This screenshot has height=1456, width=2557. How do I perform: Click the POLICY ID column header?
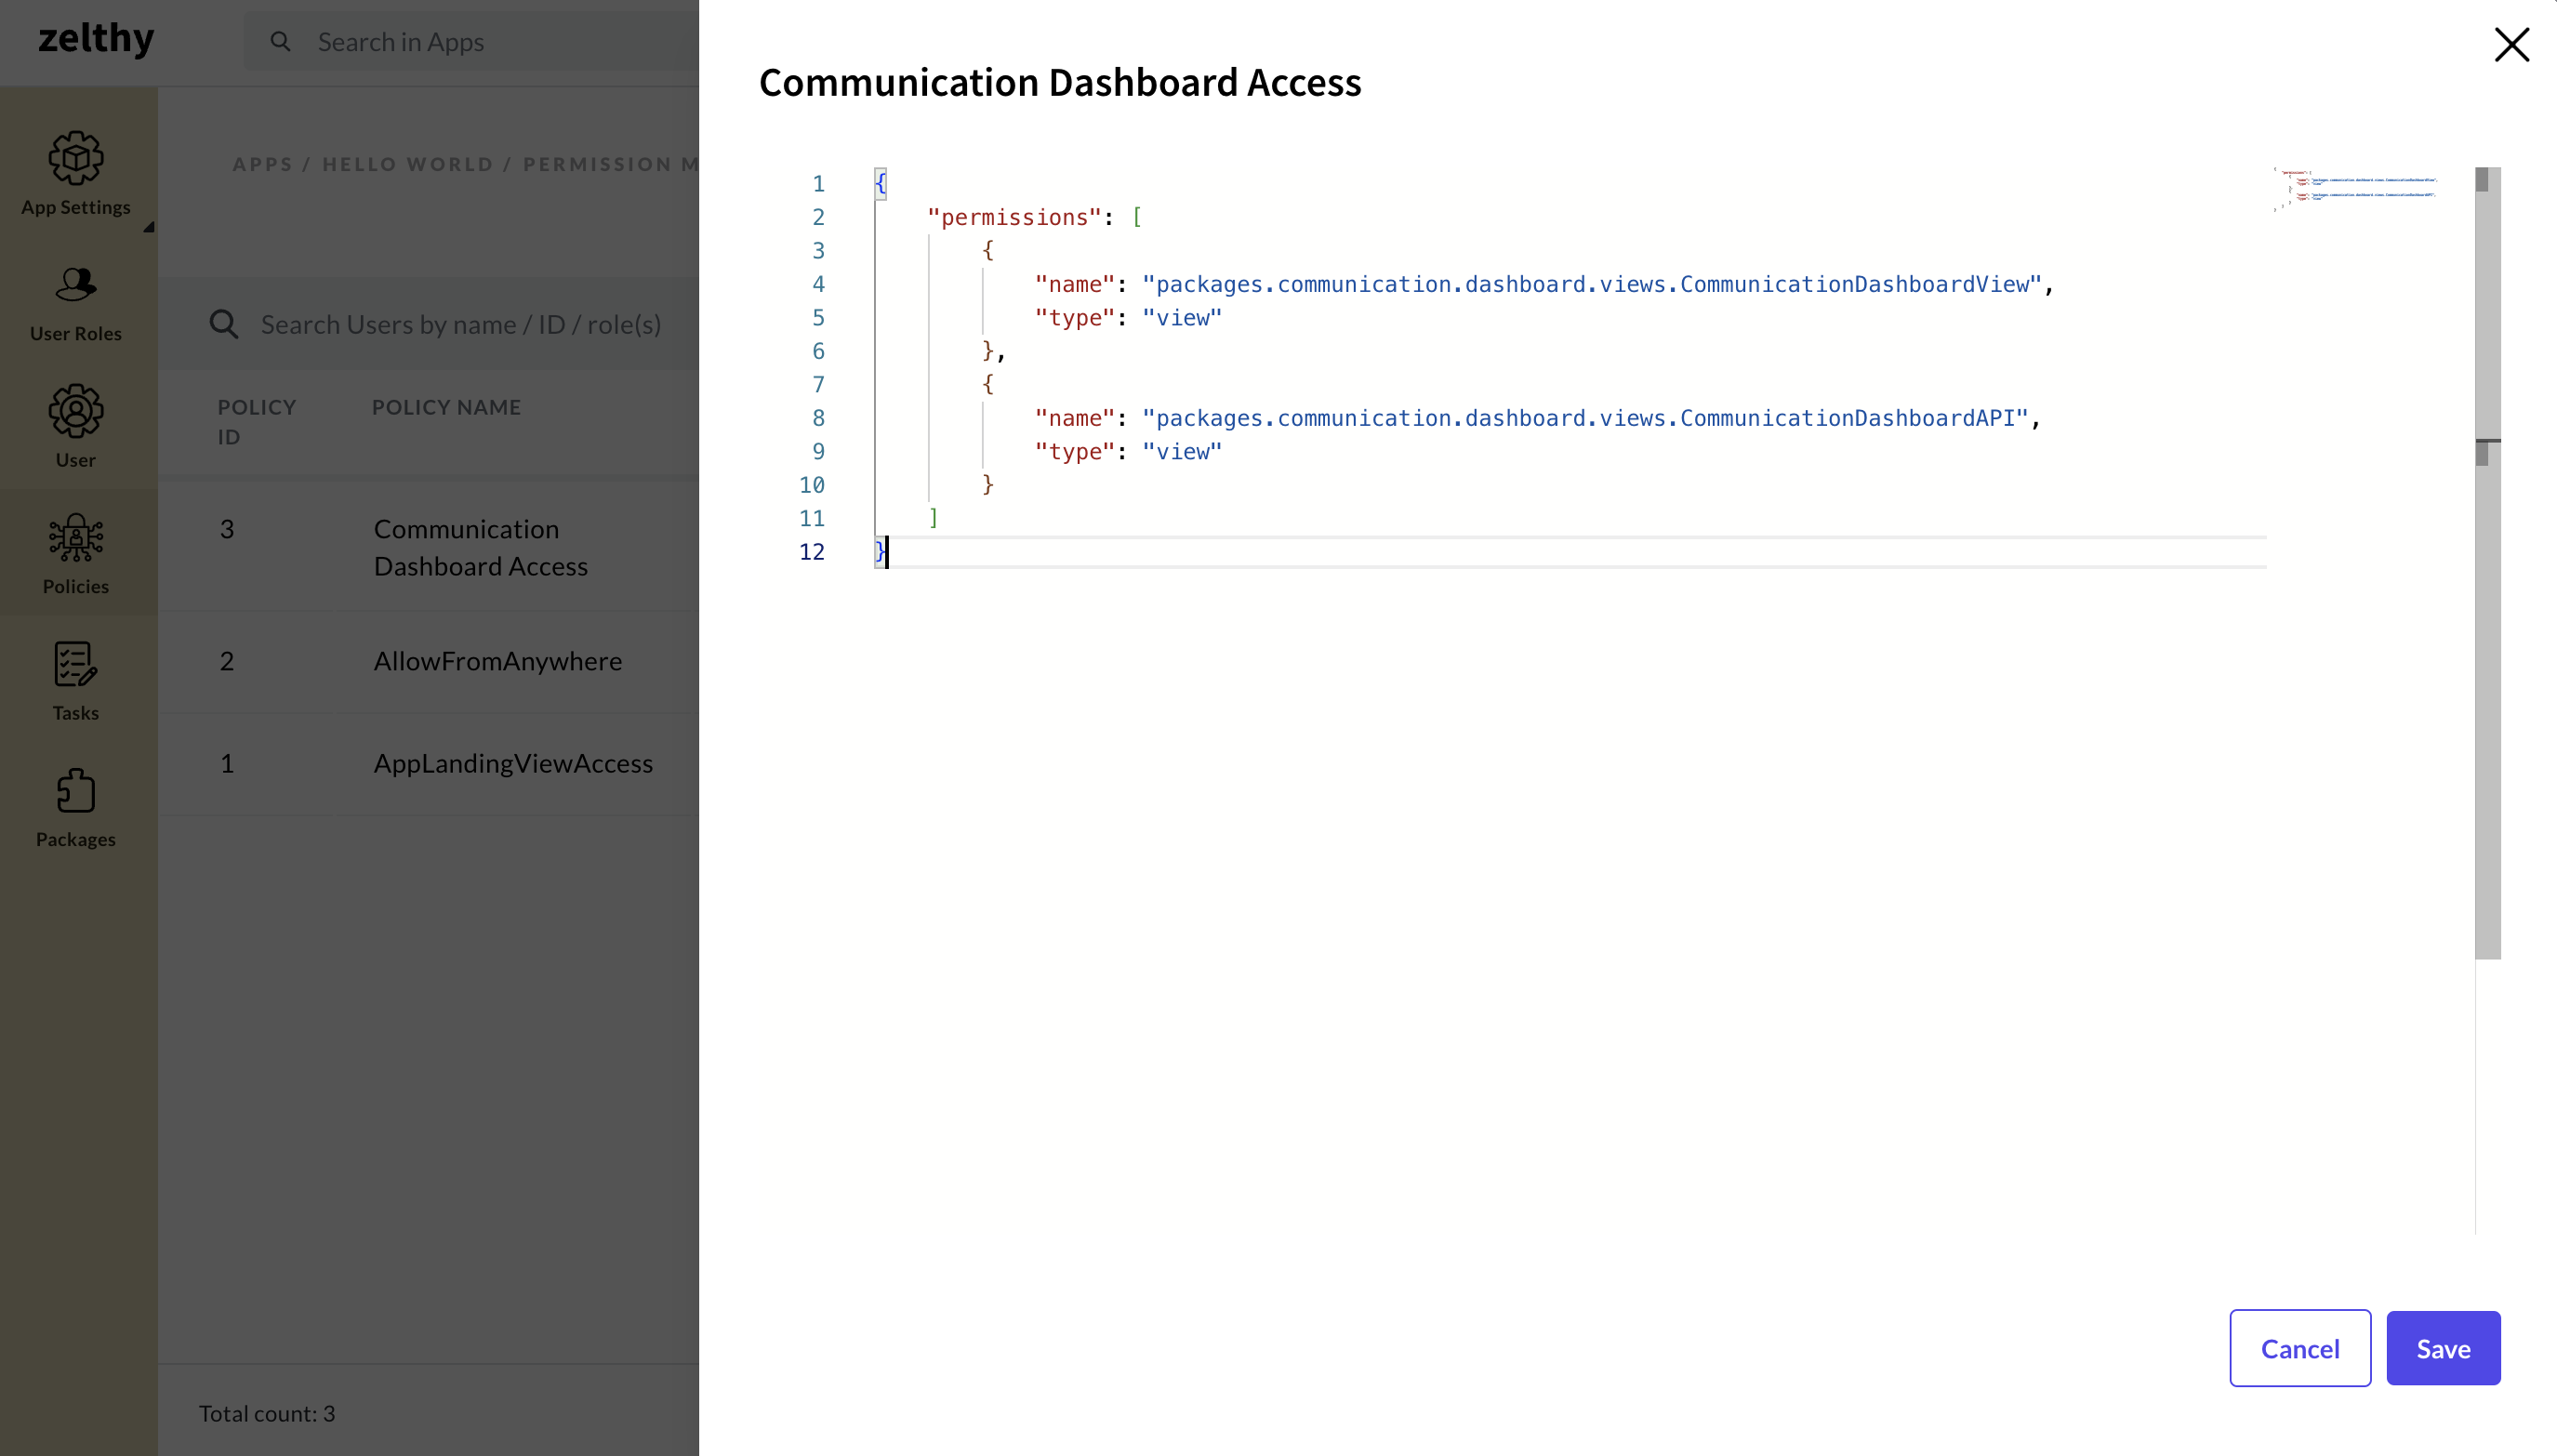(x=257, y=422)
